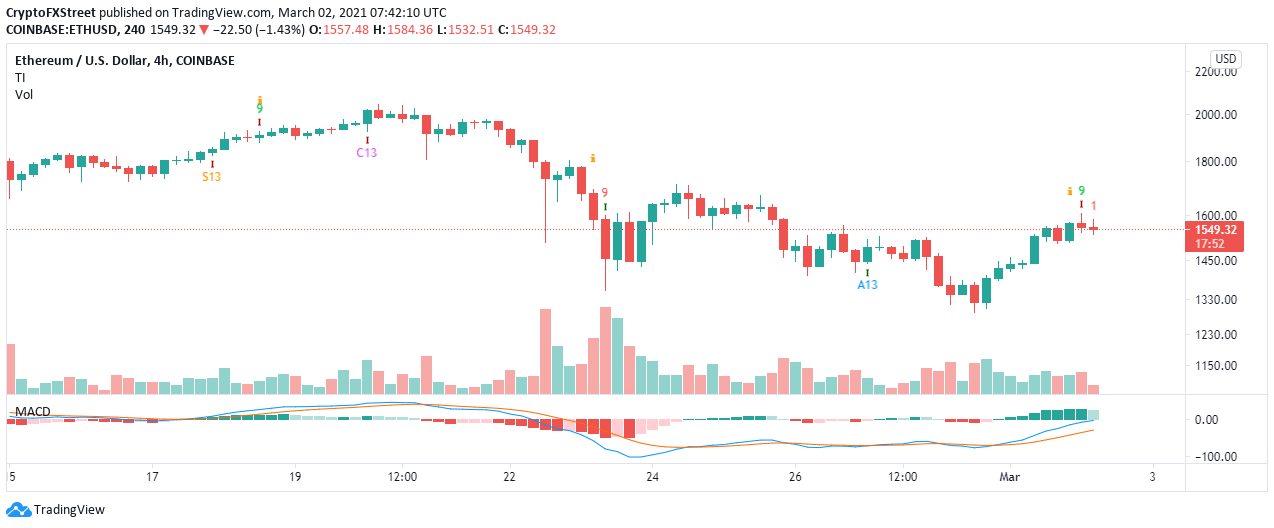Click the red 9 marker near the 23rd drop
The image size is (1274, 528).
pyautogui.click(x=604, y=193)
